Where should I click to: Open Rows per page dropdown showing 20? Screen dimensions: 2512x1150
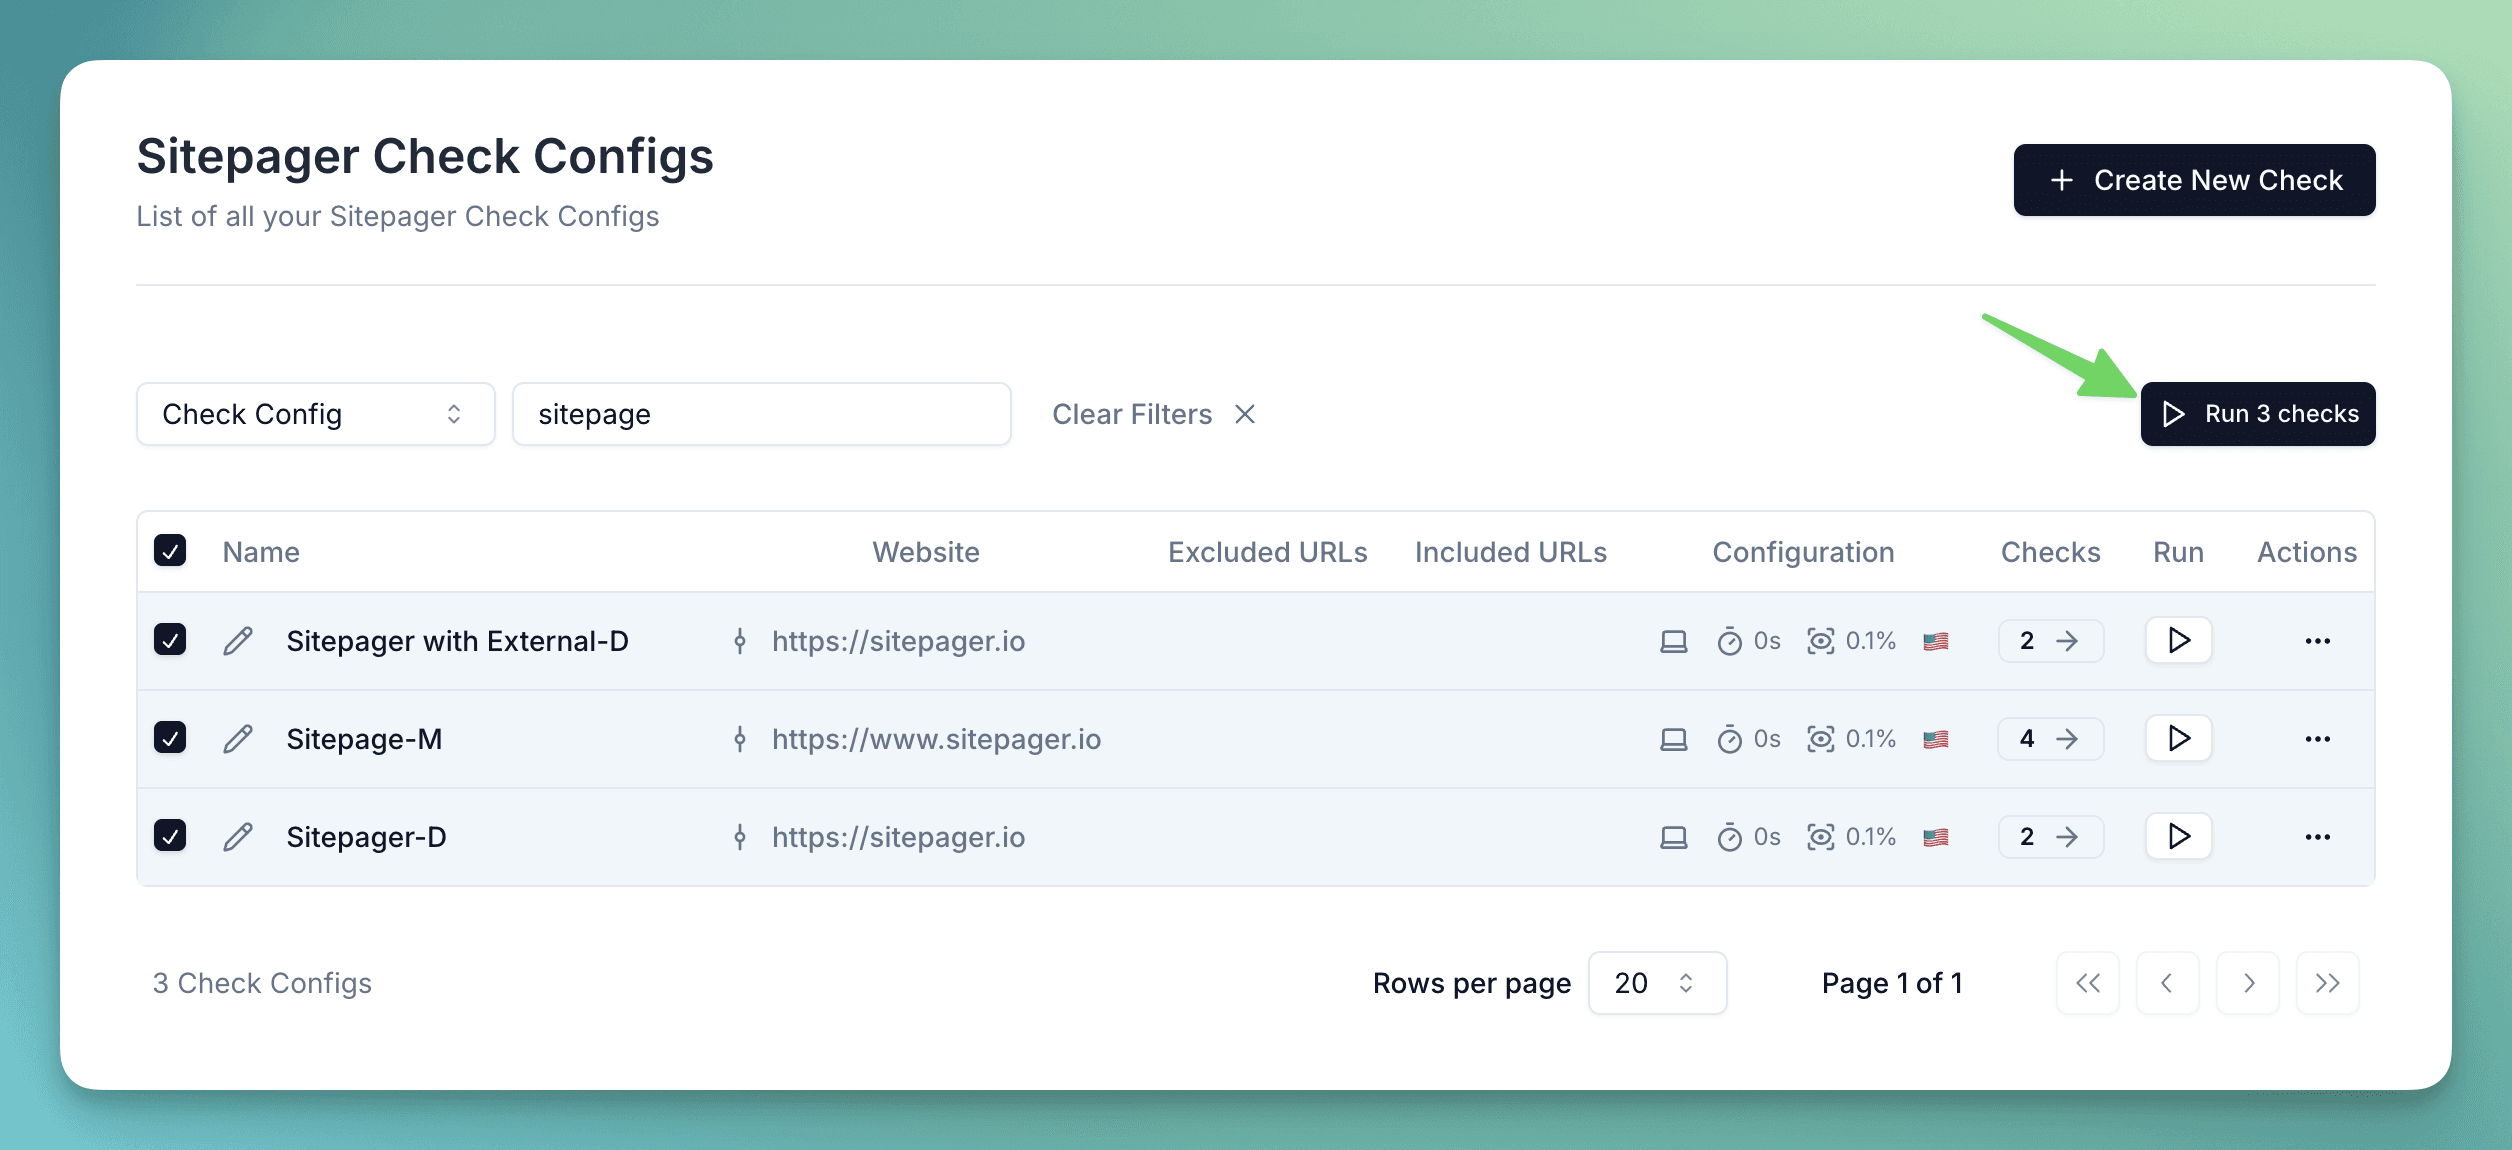click(1657, 983)
